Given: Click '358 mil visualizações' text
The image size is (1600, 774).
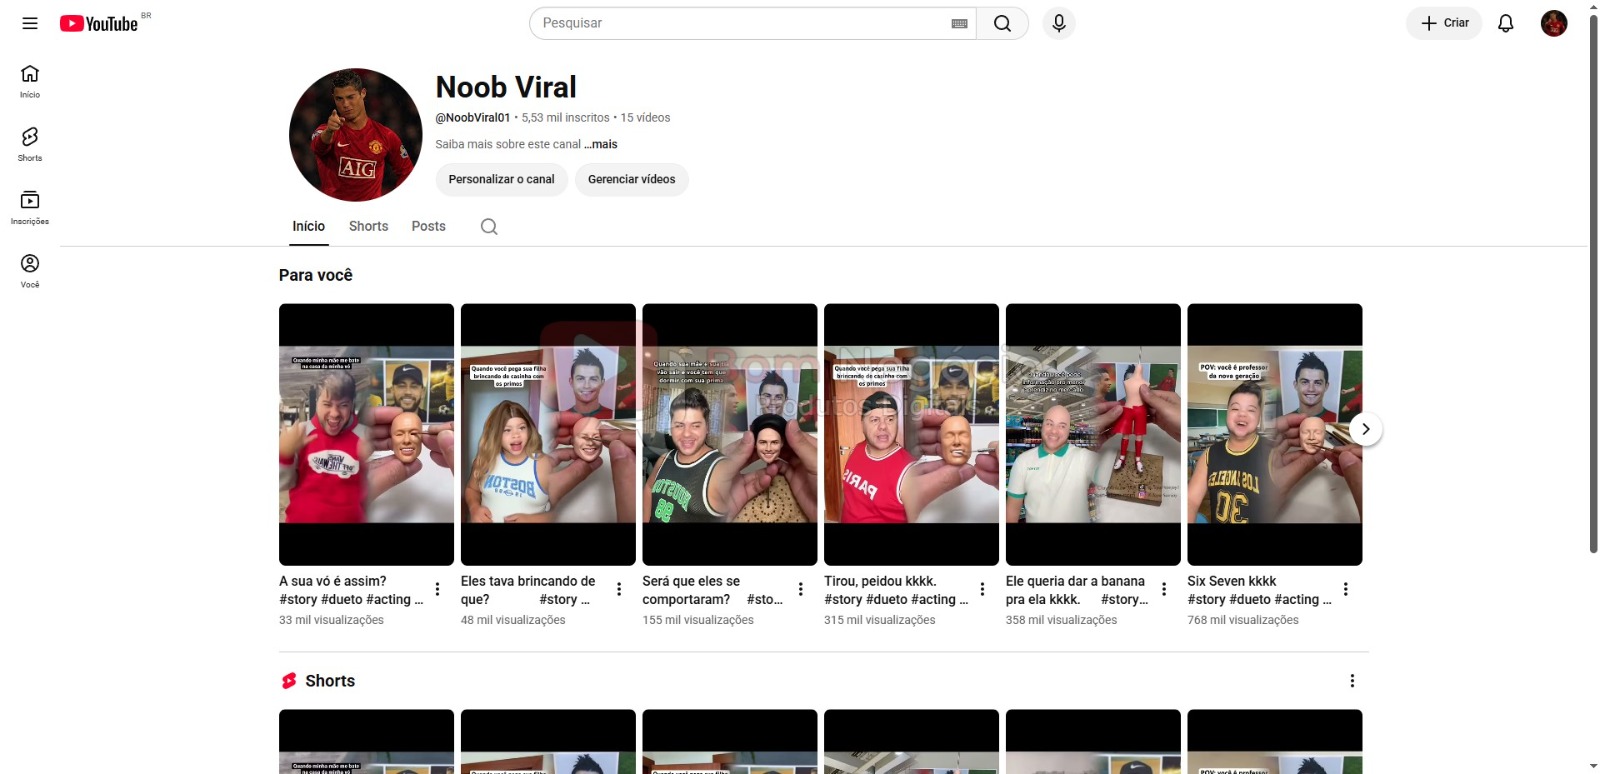Looking at the screenshot, I should pyautogui.click(x=1061, y=620).
